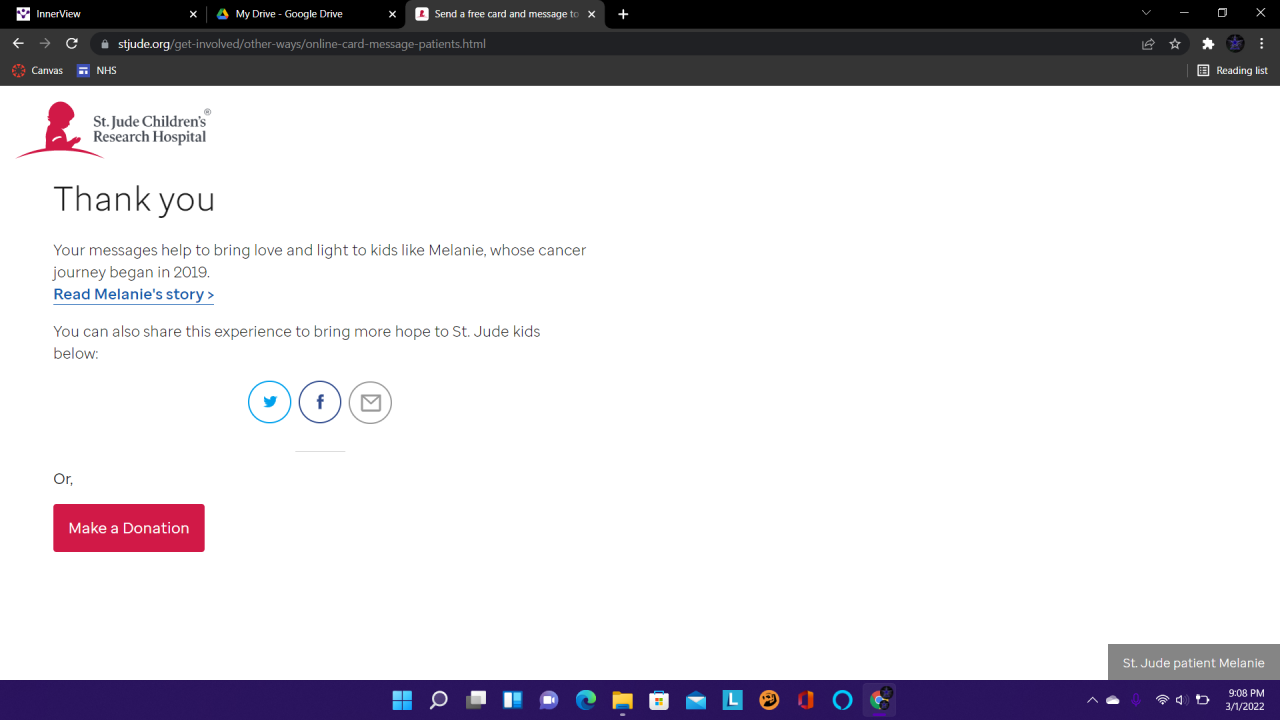
Task: Open the Windows Start menu
Action: point(402,700)
